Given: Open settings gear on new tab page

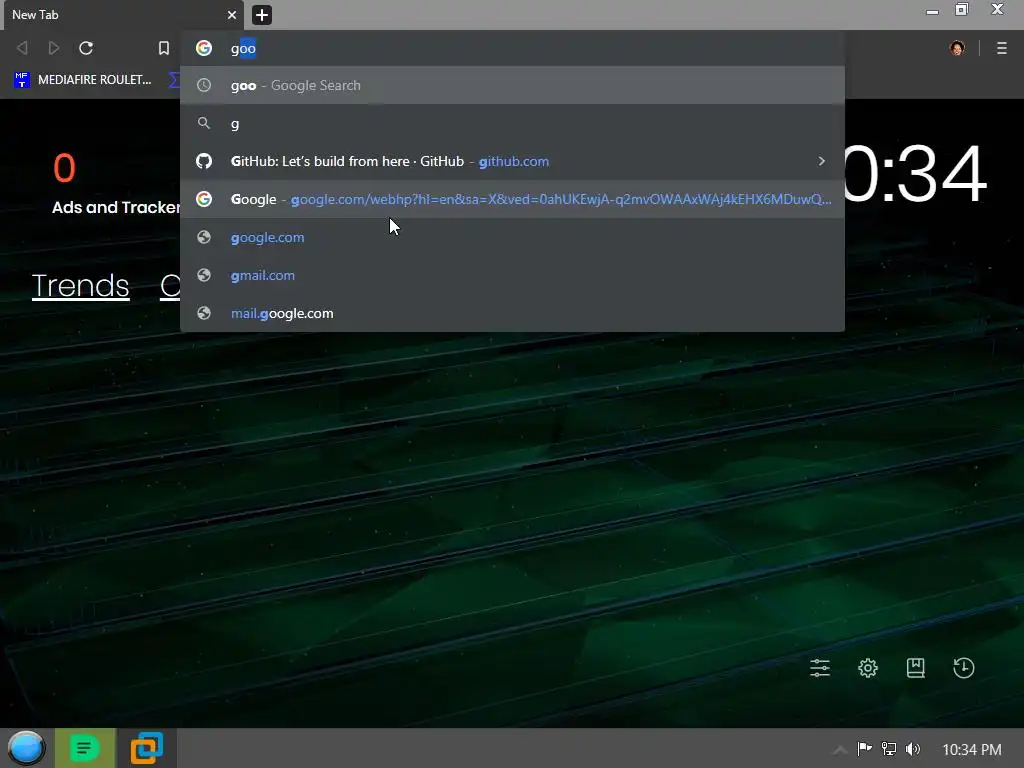Looking at the screenshot, I should (868, 667).
